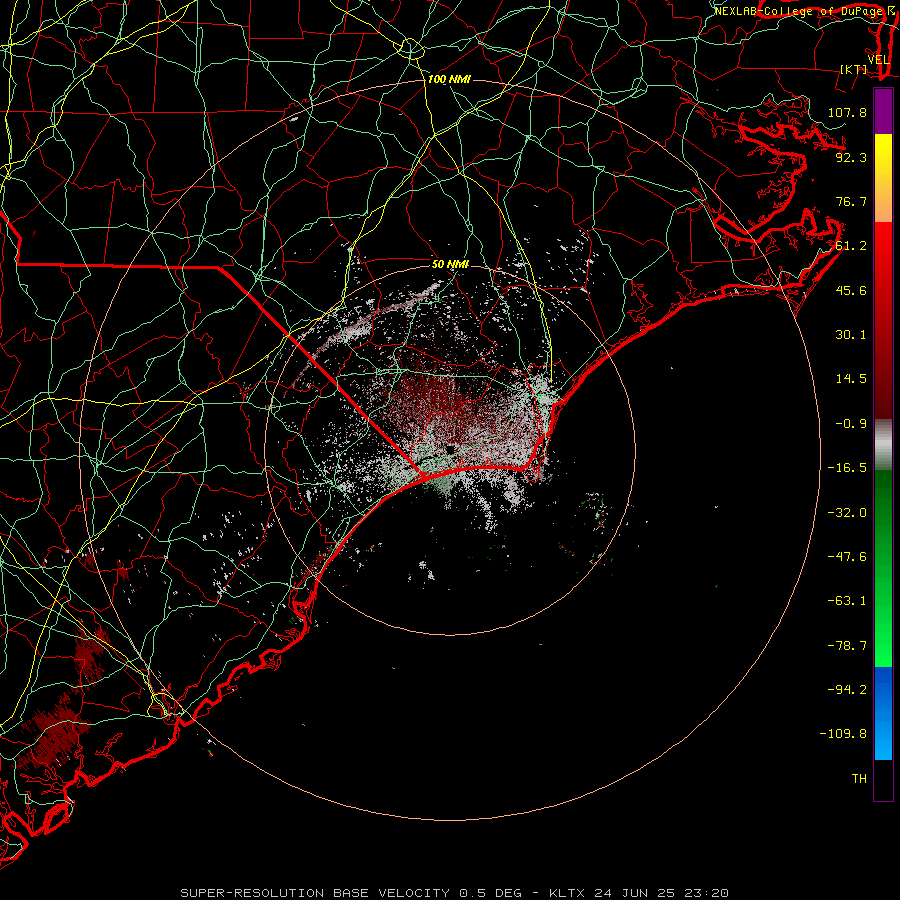Select the 45.6 legend value

pos(851,290)
